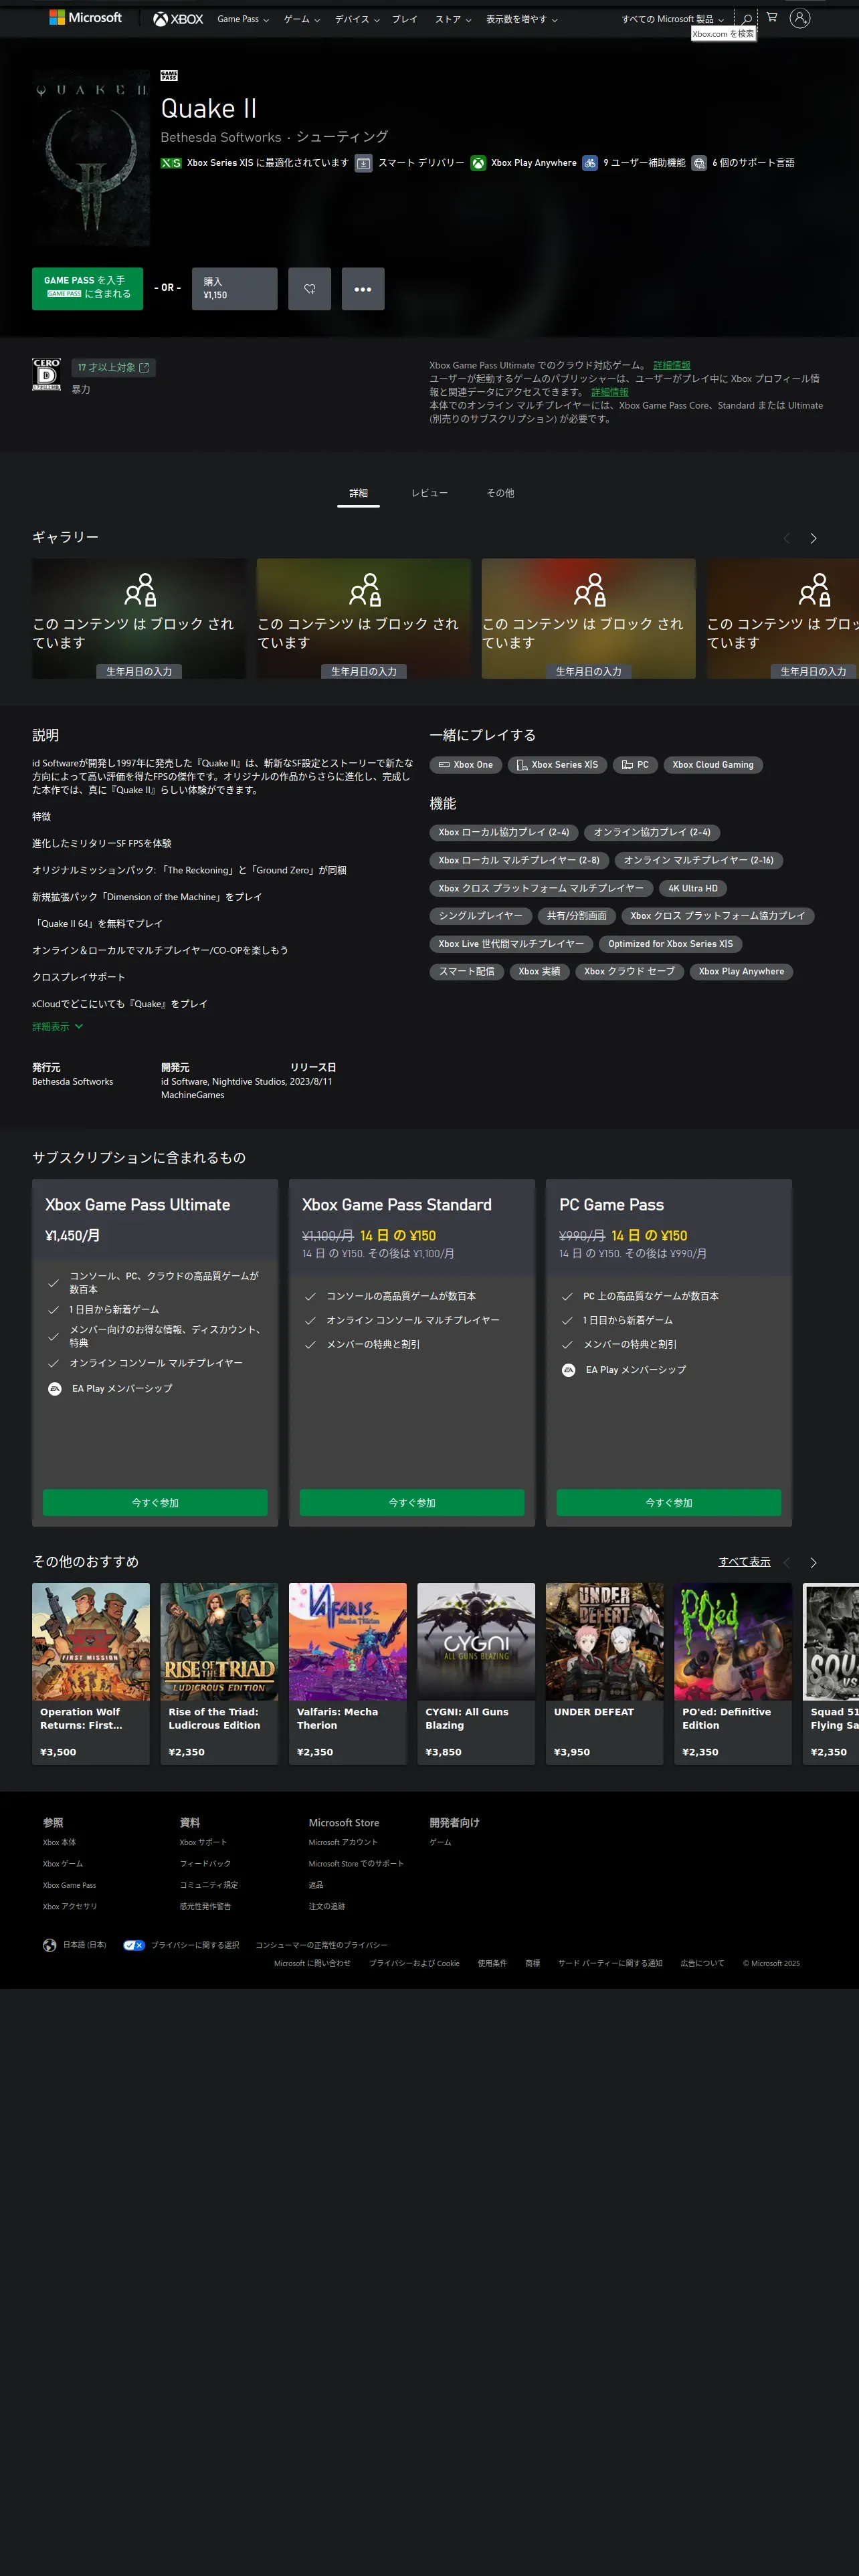Go to next gallery image arrow
Image resolution: width=859 pixels, height=2576 pixels.
tap(813, 538)
